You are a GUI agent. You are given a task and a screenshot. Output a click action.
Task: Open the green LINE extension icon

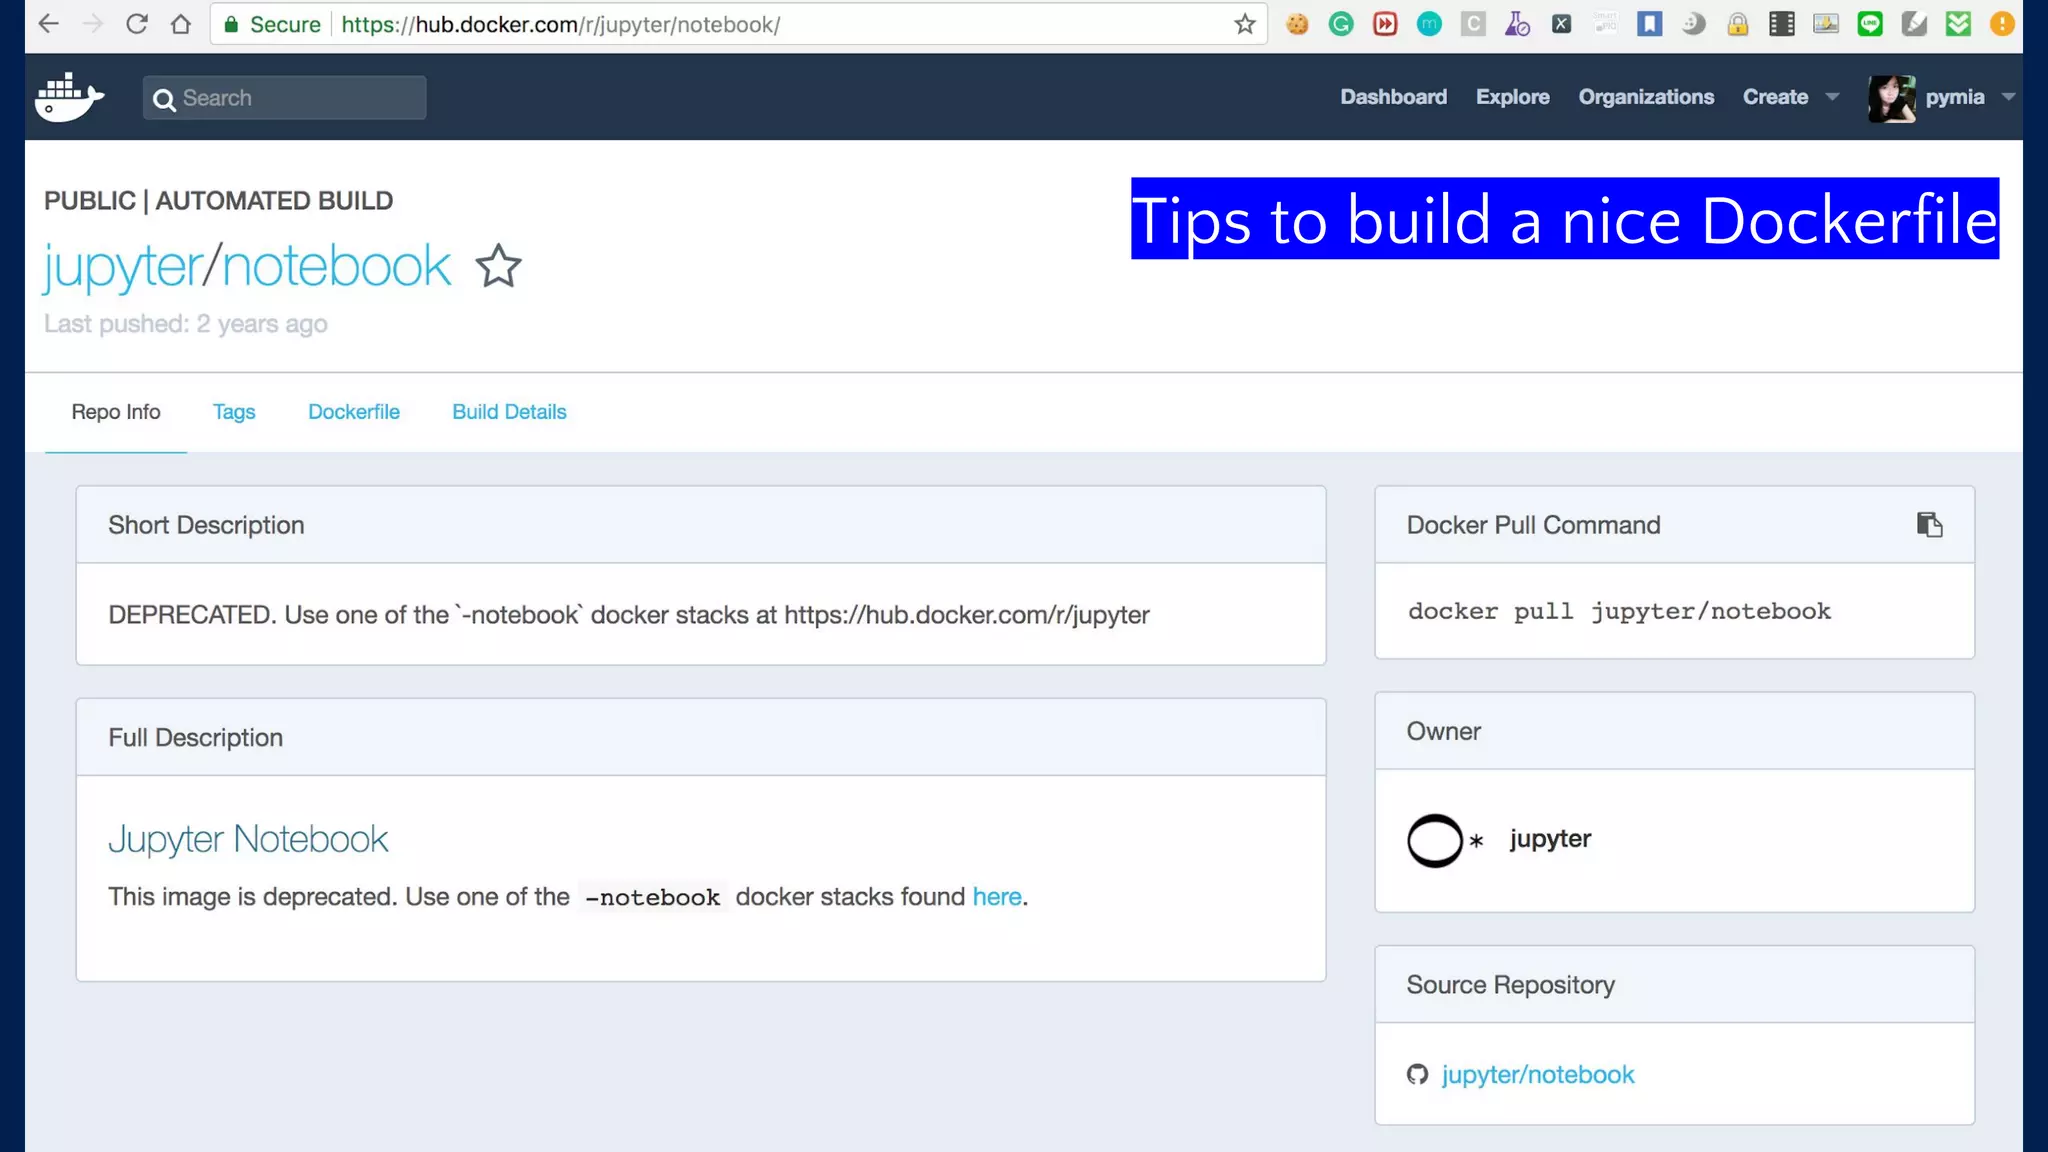click(x=1870, y=24)
